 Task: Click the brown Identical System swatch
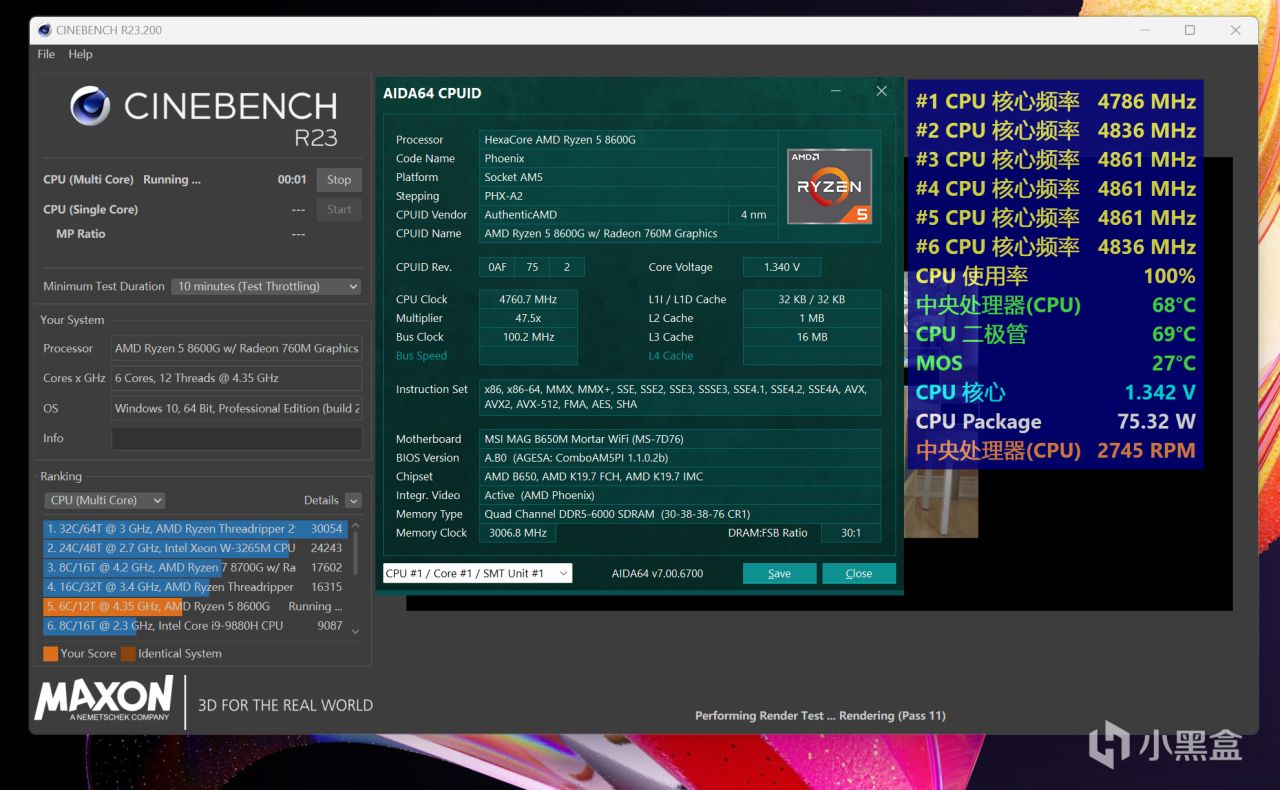(128, 654)
